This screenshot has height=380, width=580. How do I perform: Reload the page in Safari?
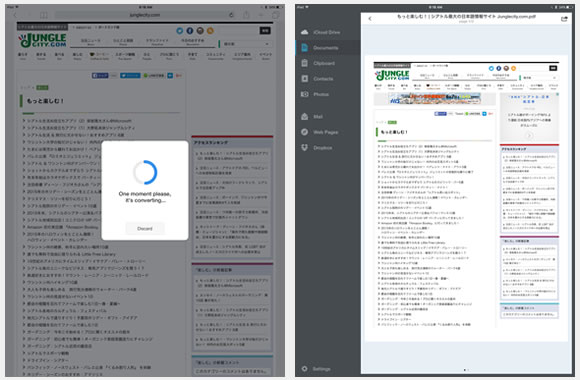(231, 15)
